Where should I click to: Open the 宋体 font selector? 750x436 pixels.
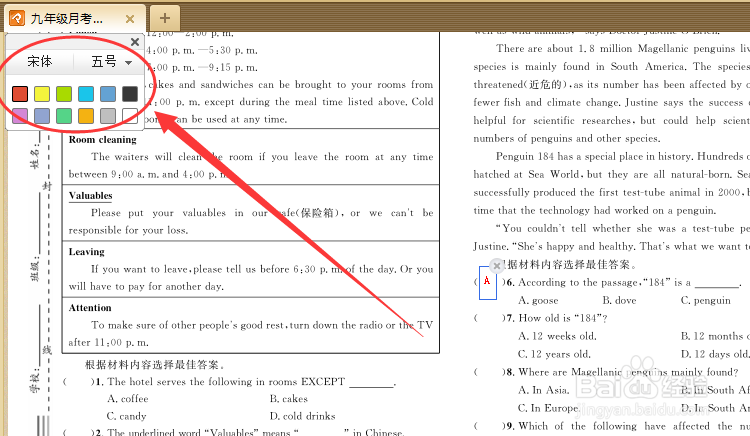[x=40, y=62]
